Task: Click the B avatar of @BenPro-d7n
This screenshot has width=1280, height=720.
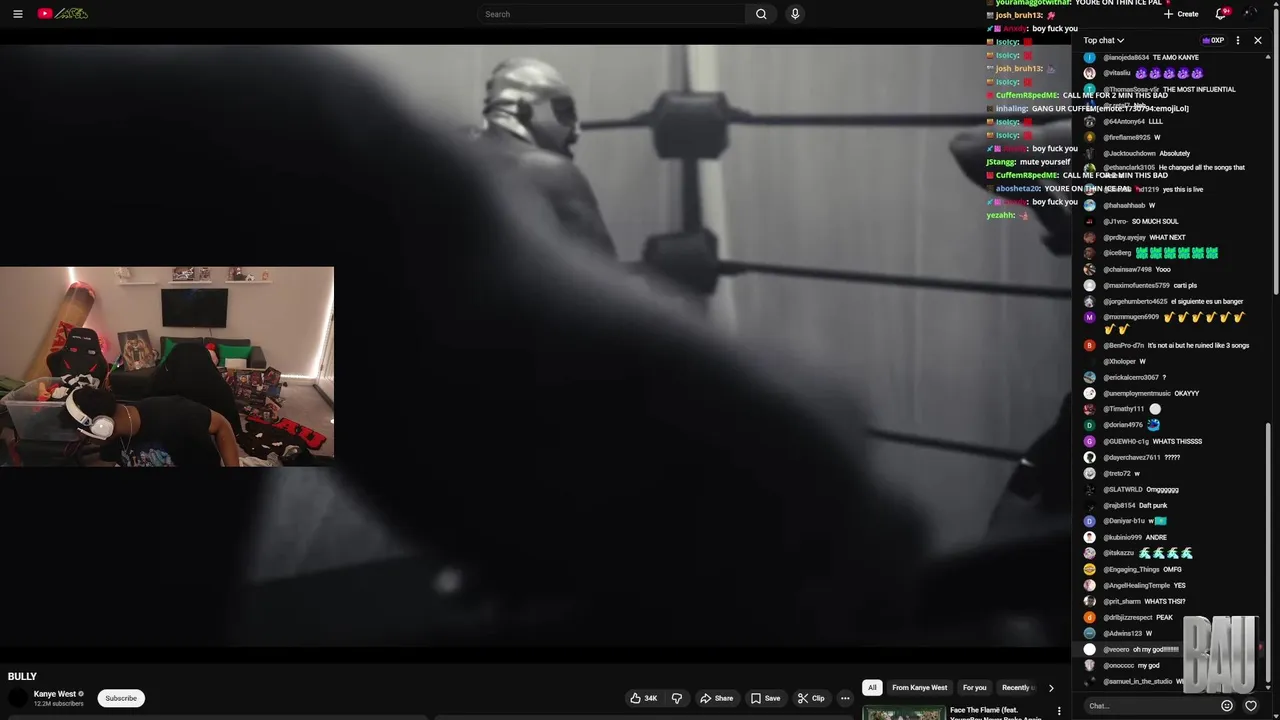Action: tap(1089, 345)
